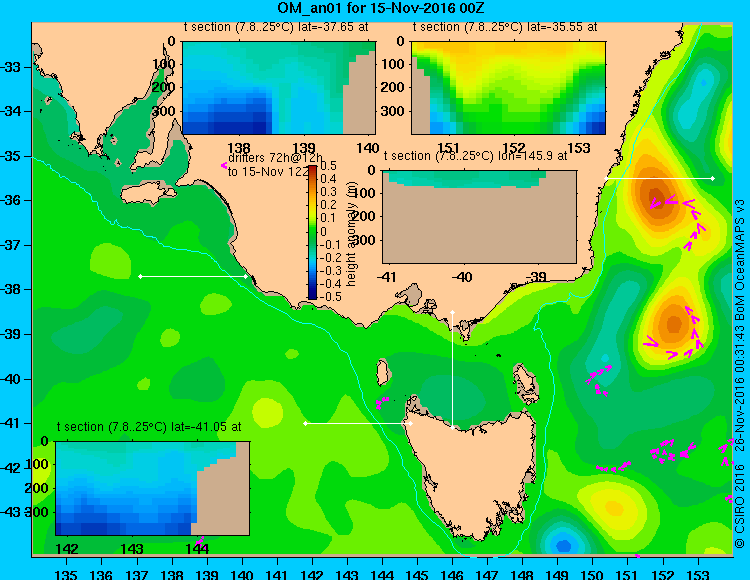The image size is (750, 580).
Task: Click the '-38' latitude axis label
Action: point(11,290)
